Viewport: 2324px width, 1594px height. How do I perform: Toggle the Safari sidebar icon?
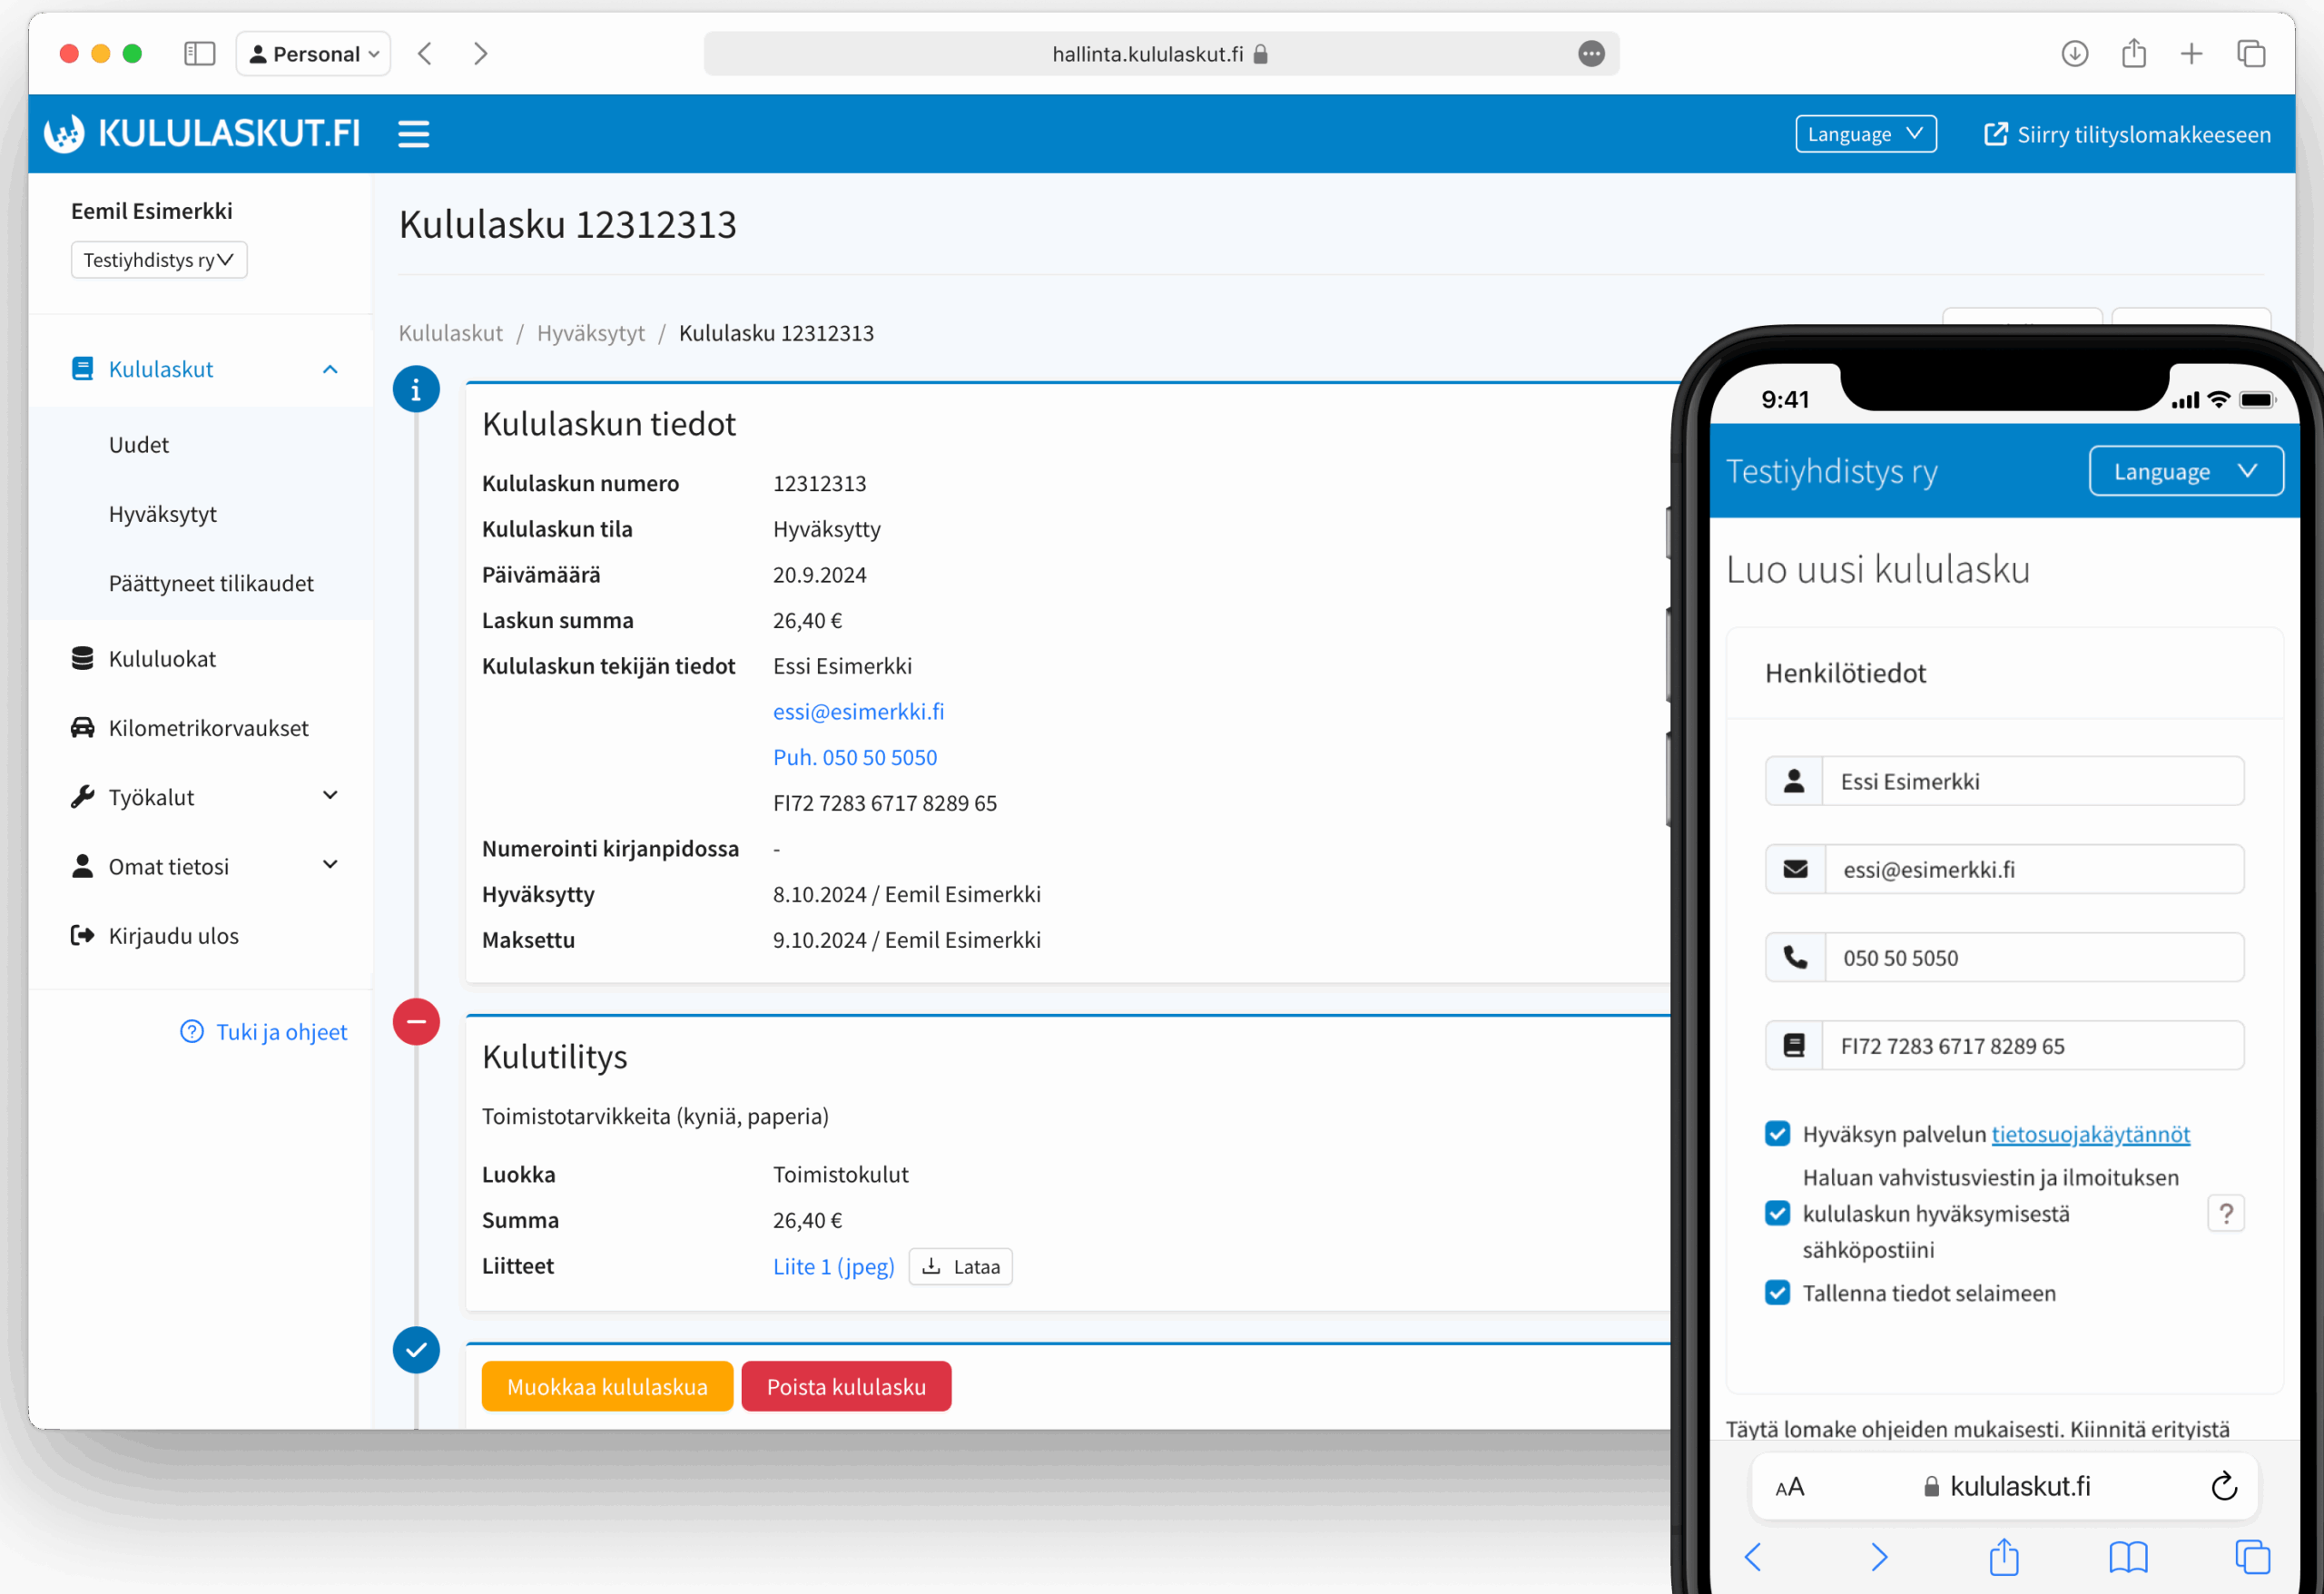pos(200,54)
